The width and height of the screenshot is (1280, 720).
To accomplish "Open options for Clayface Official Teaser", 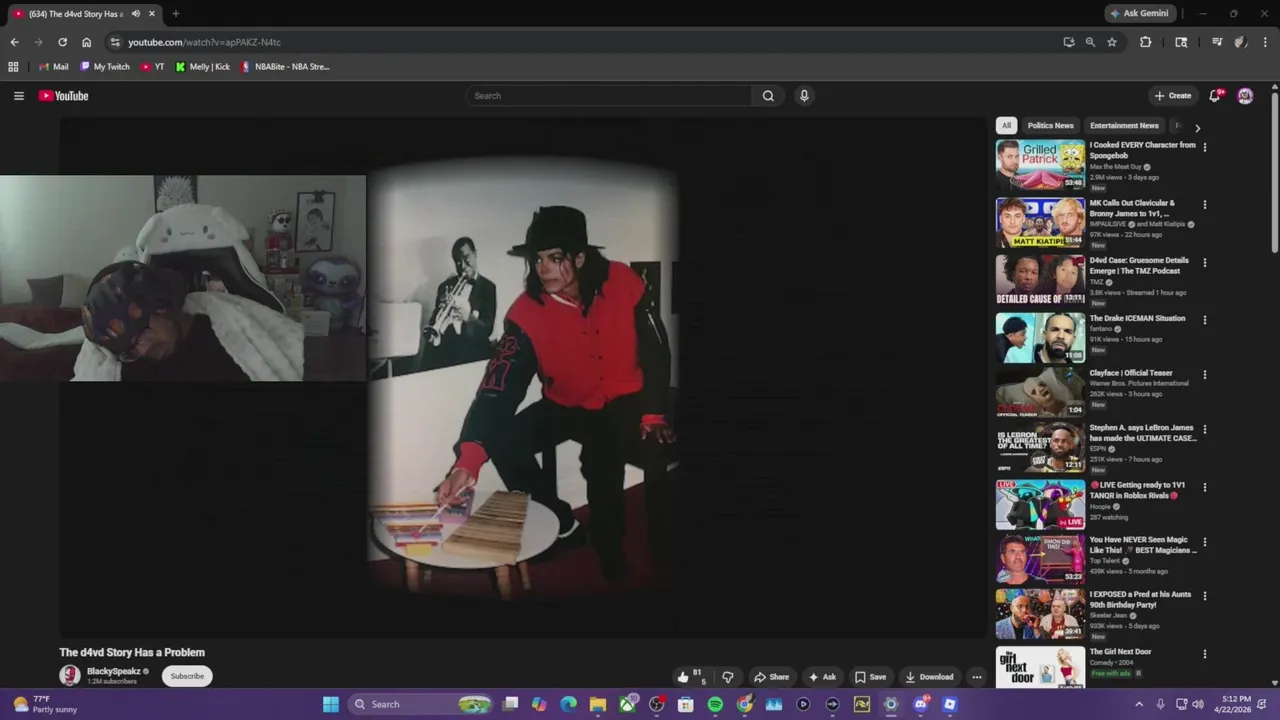I will coord(1204,375).
